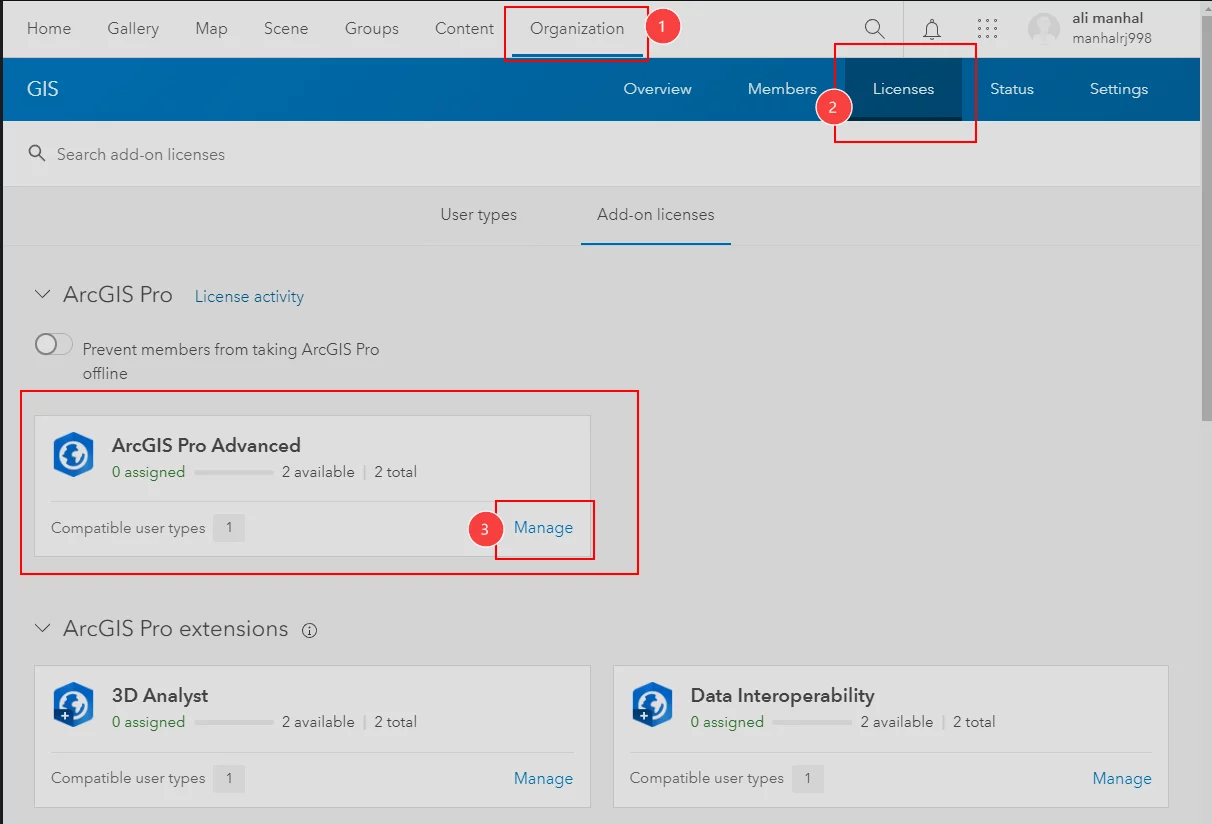Show info about ArcGIS Pro extensions
The width and height of the screenshot is (1212, 824).
point(310,630)
